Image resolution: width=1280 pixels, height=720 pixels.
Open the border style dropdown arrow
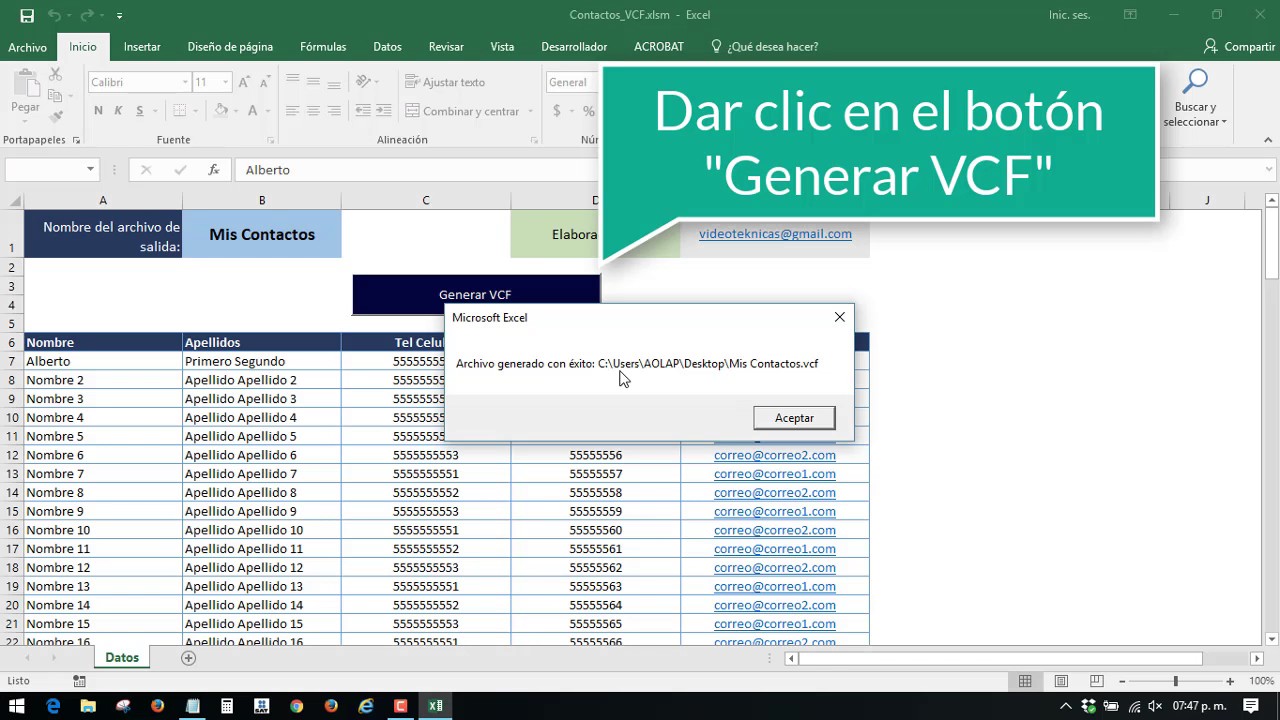coord(195,111)
